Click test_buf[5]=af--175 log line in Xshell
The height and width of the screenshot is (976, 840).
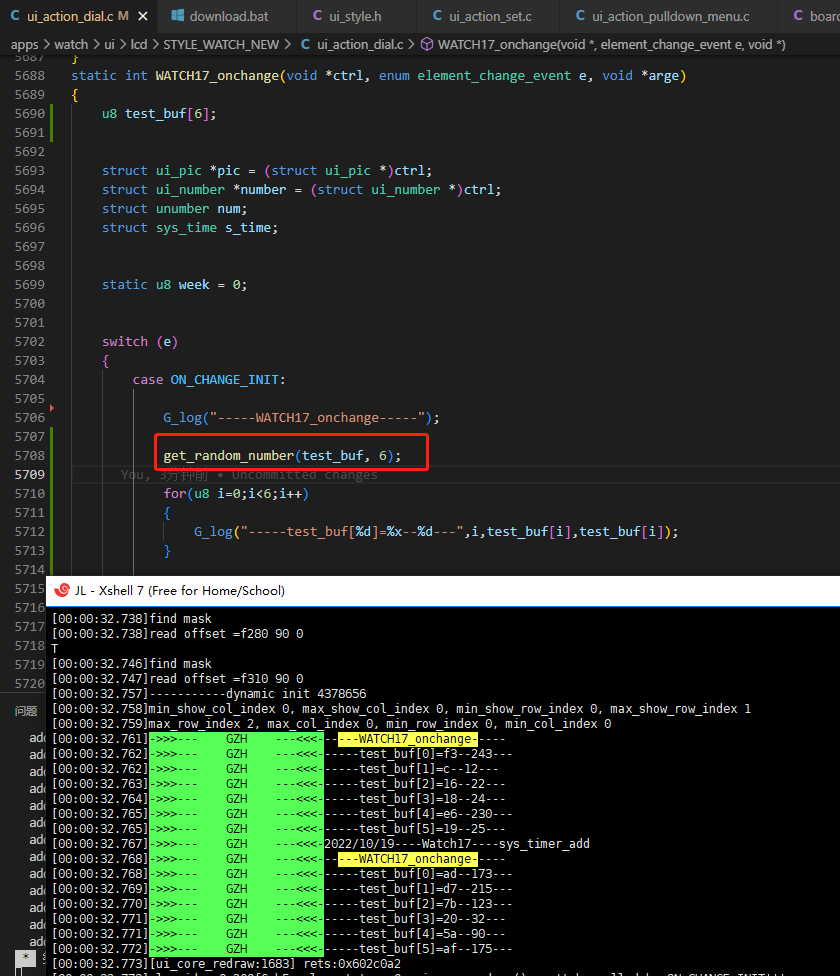coord(282,949)
